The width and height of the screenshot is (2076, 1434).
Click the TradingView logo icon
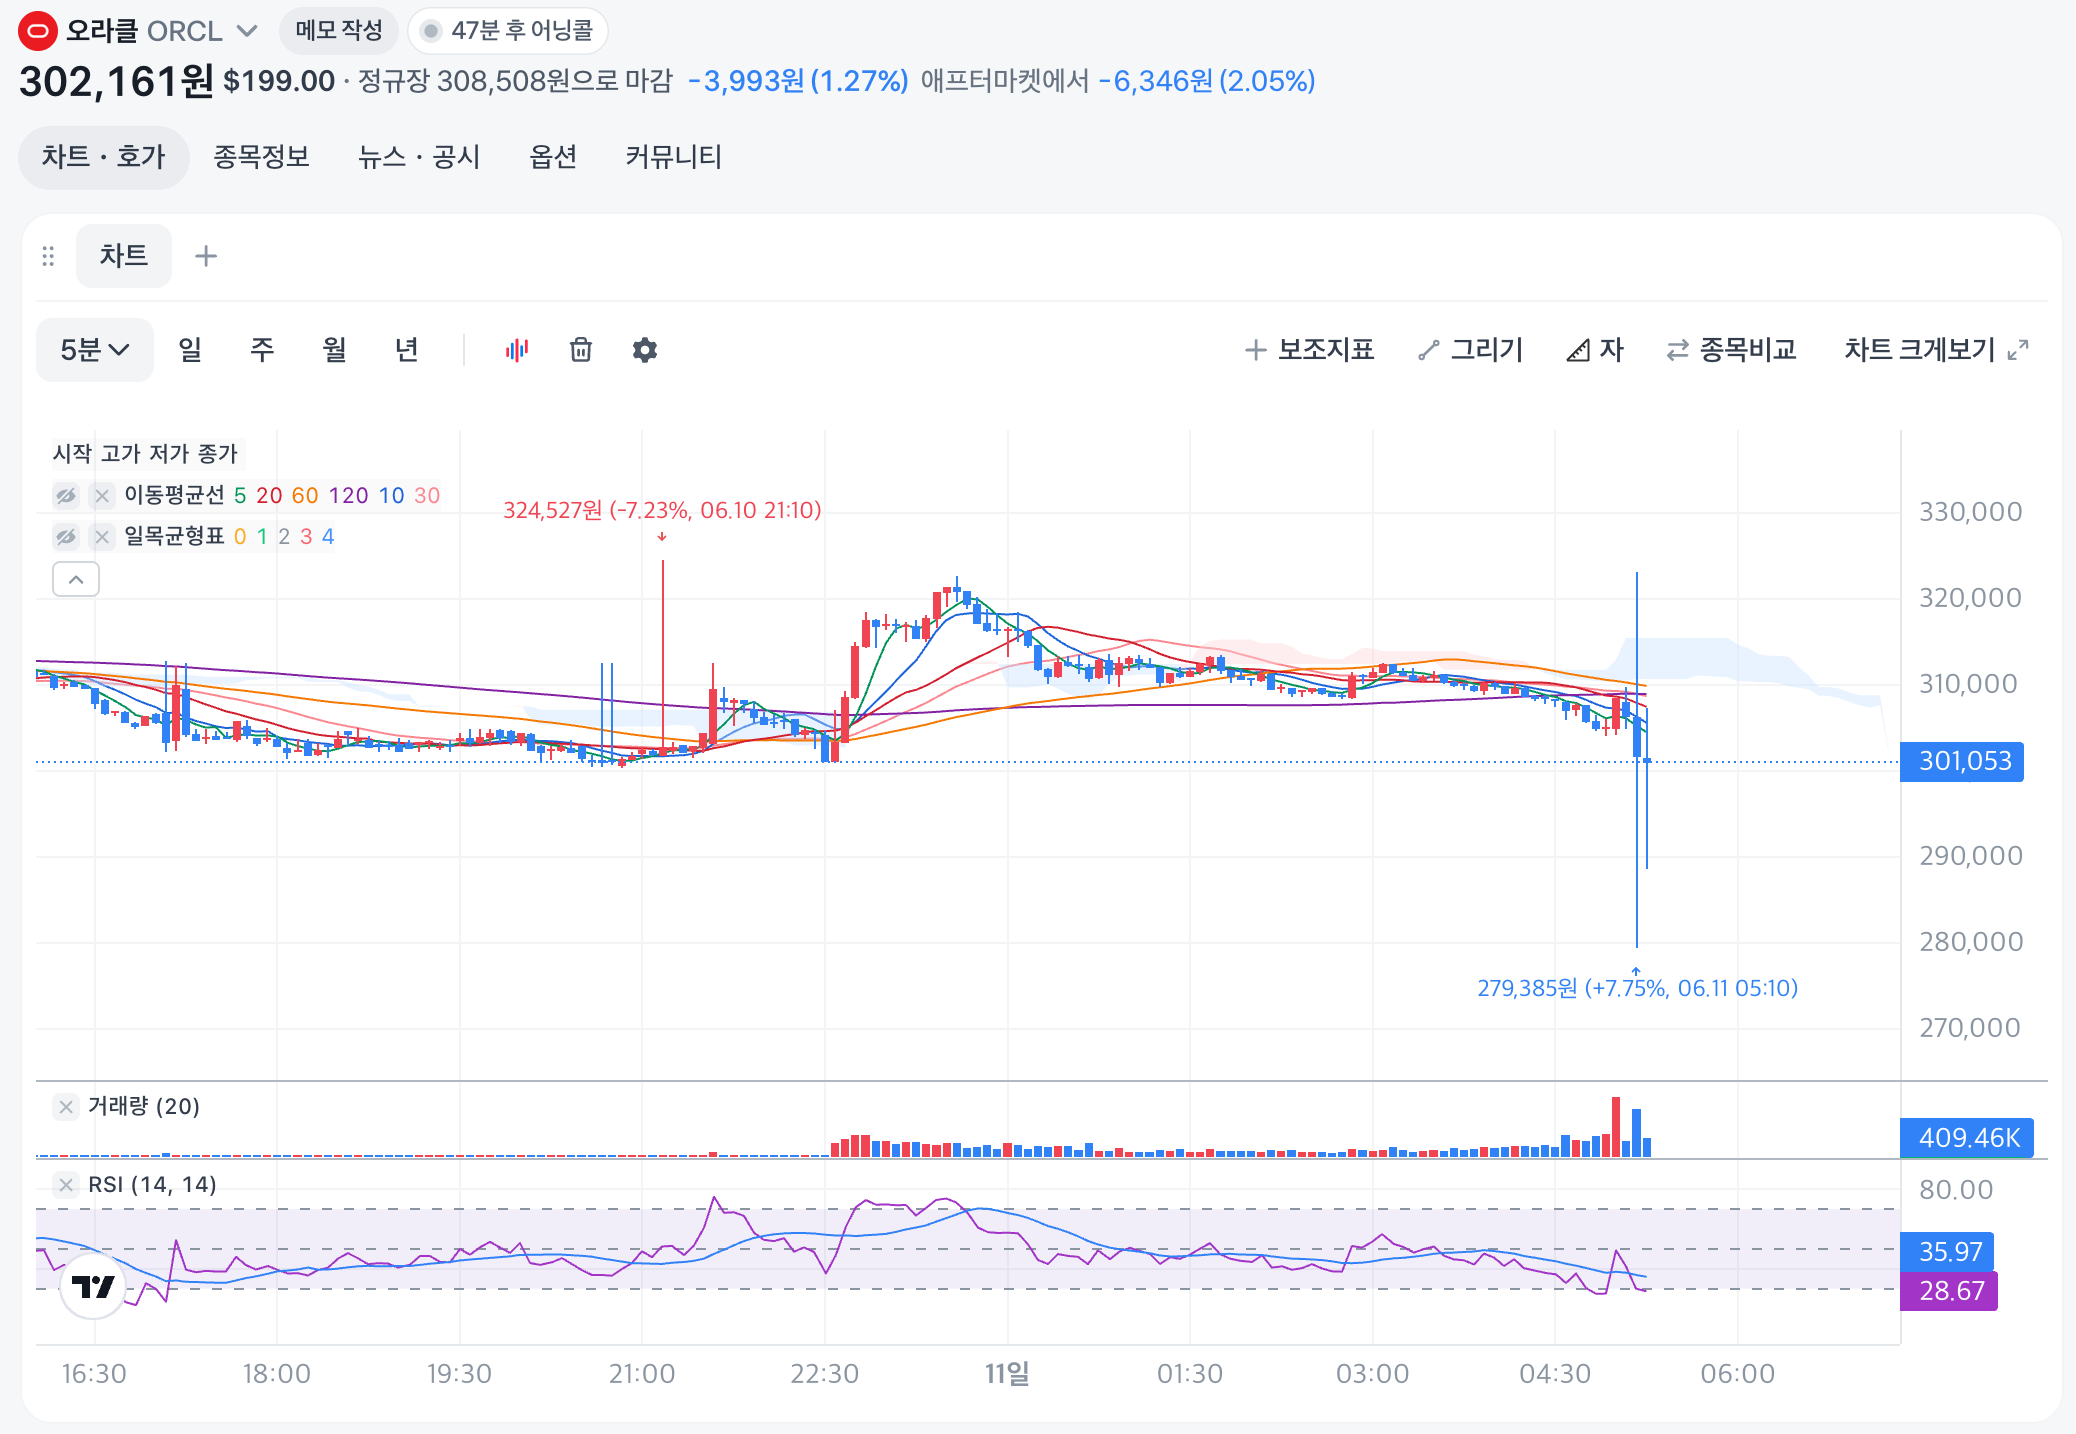coord(93,1287)
